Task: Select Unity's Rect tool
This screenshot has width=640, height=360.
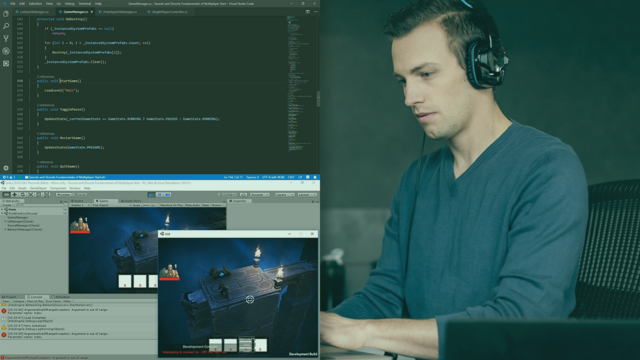Action: point(38,195)
